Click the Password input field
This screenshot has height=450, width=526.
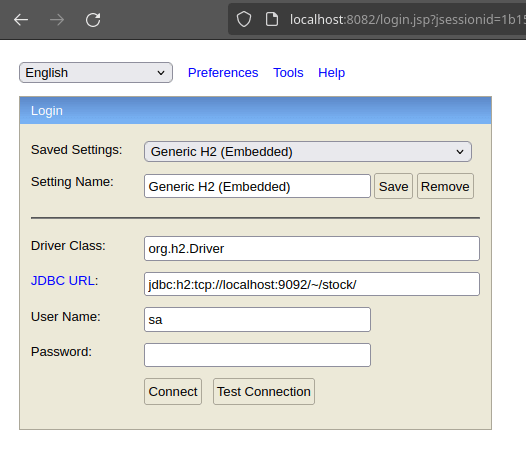tap(257, 355)
